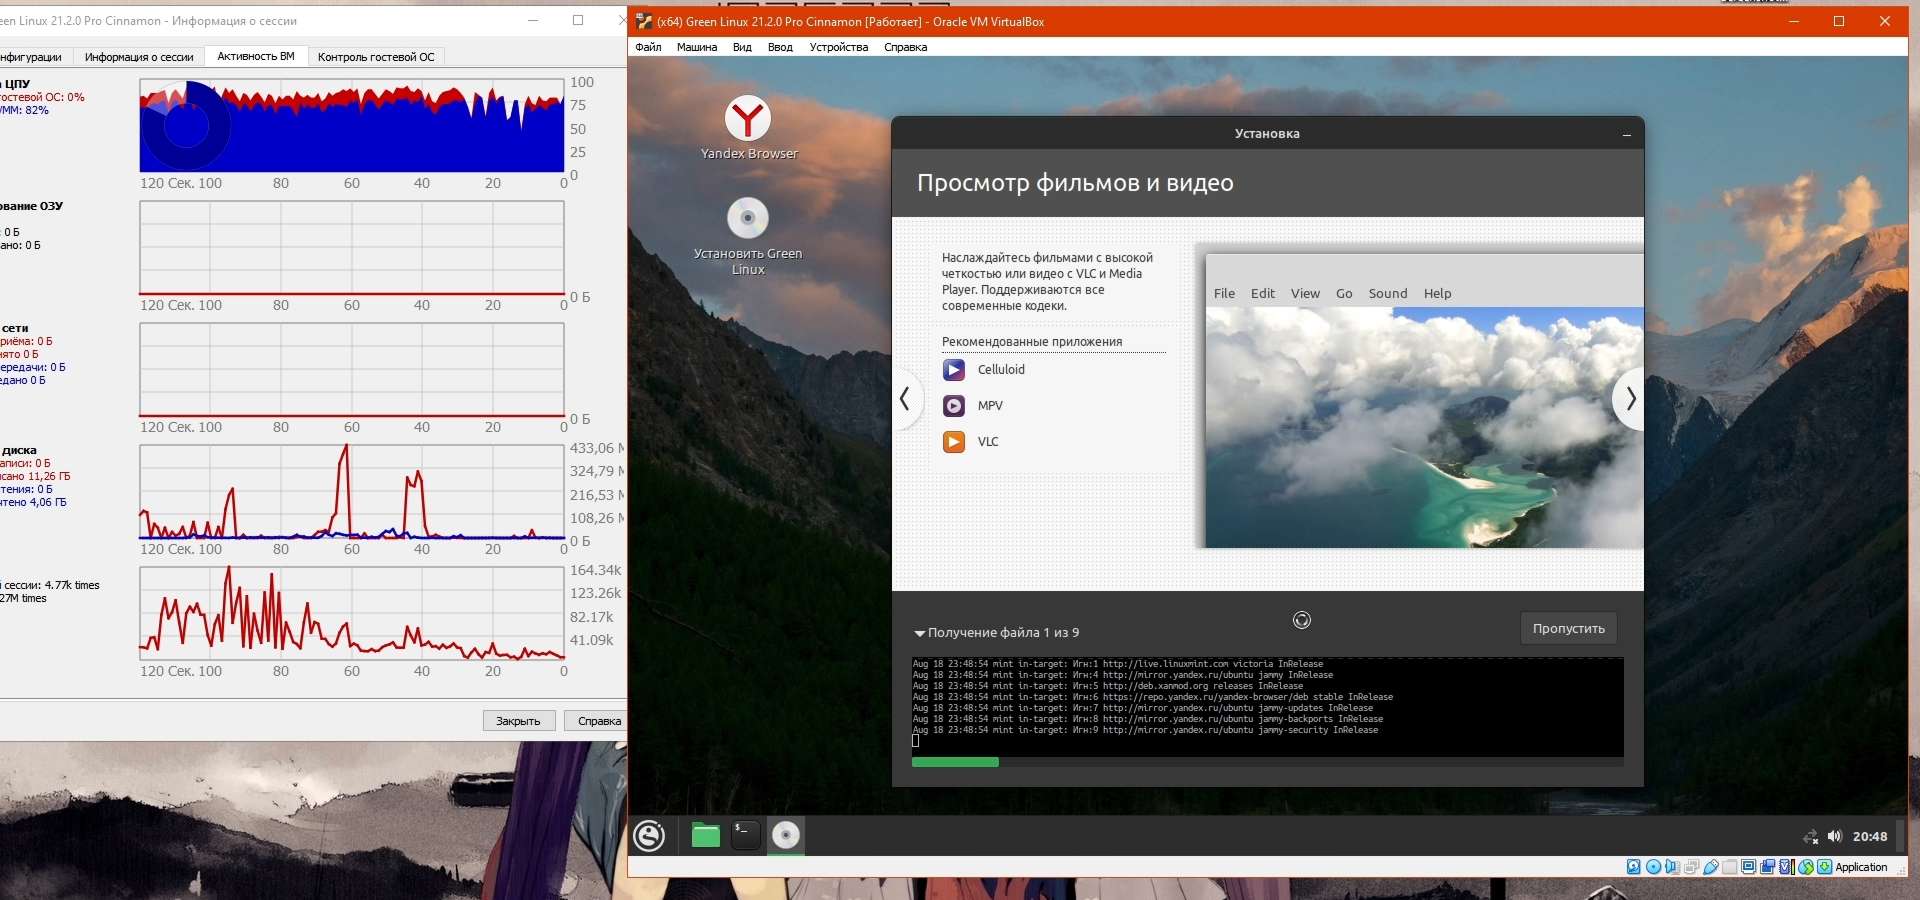Open the Вид menu in VirtualBox
Viewport: 1920px width, 900px height.
tap(742, 47)
